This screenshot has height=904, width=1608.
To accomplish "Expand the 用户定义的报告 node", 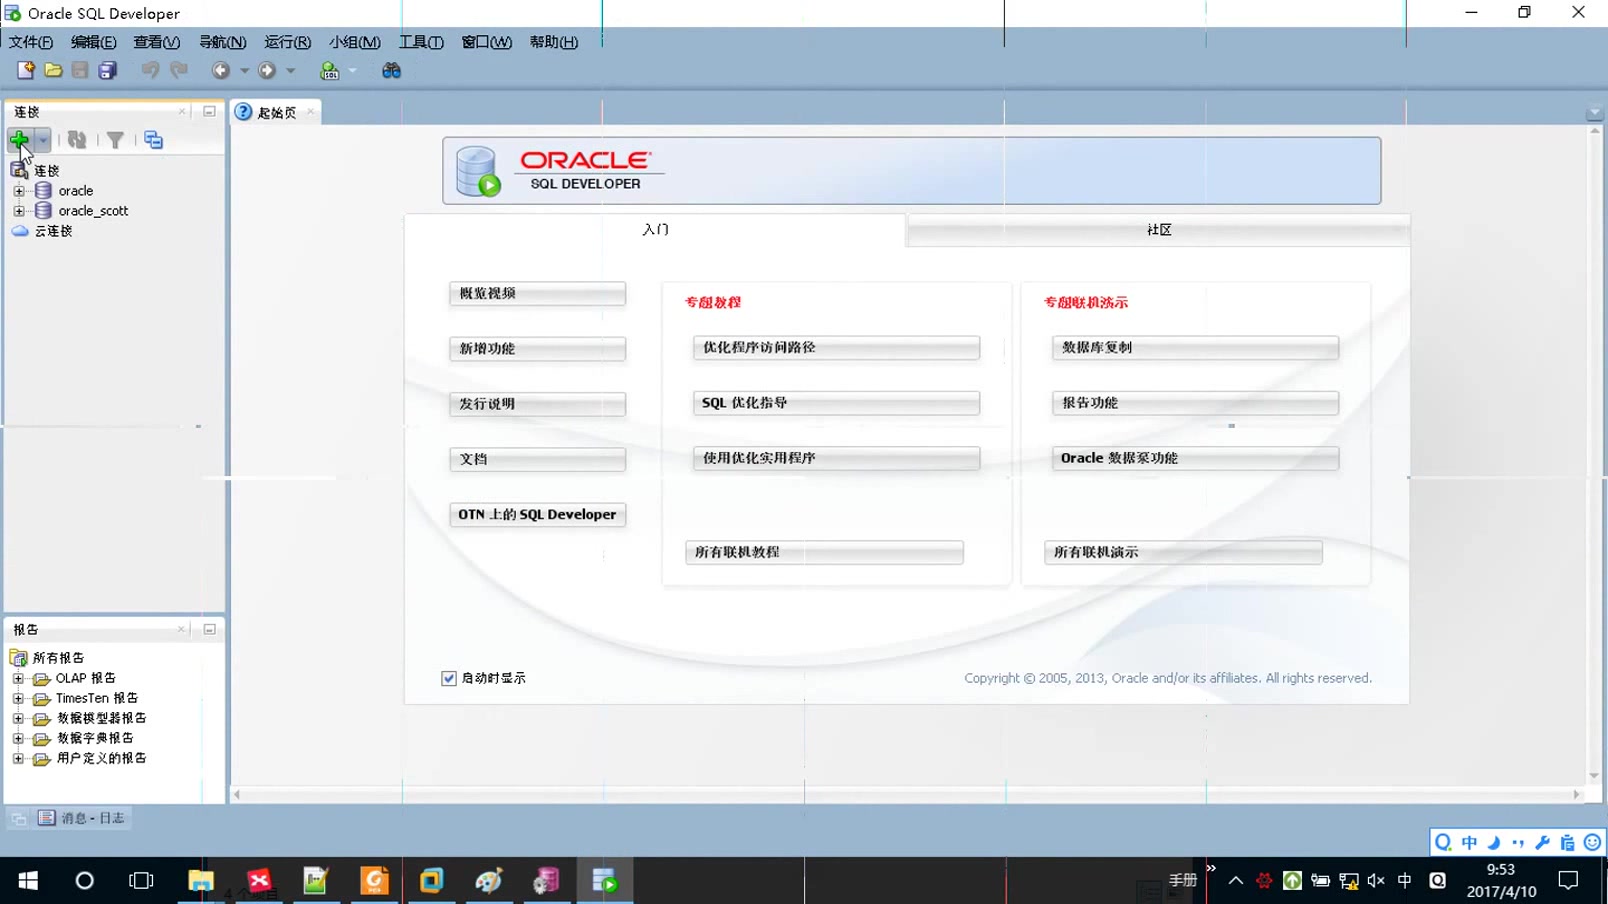I will coord(18,758).
